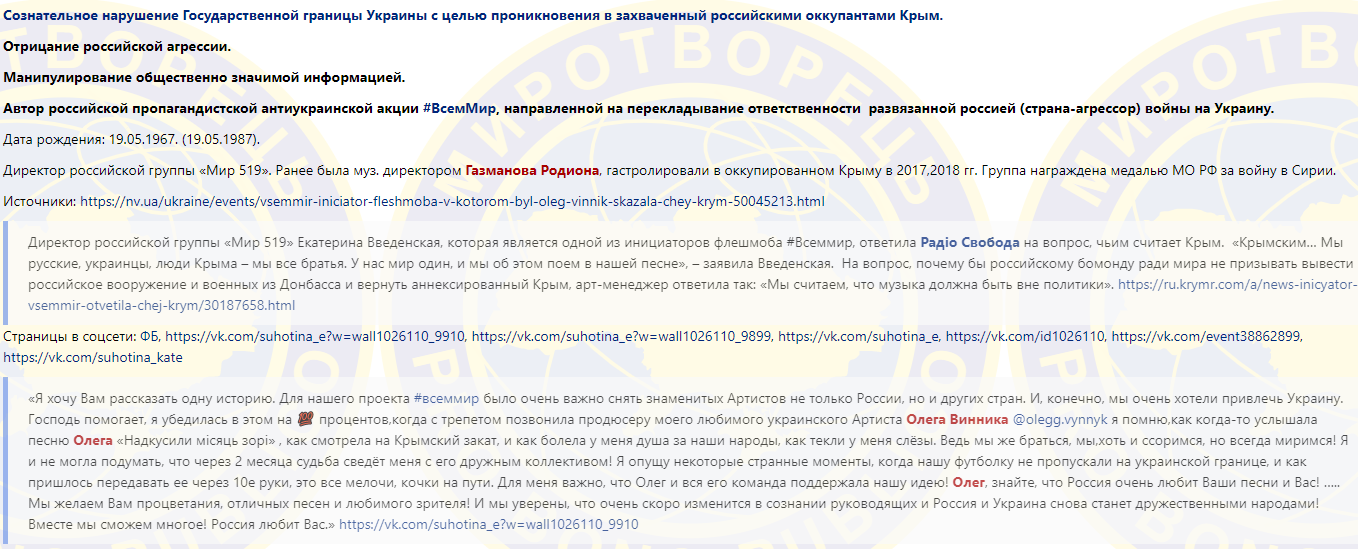This screenshot has height=549, width=1358.
Task: Open the vk.com link ending the last quote
Action: [x=488, y=524]
